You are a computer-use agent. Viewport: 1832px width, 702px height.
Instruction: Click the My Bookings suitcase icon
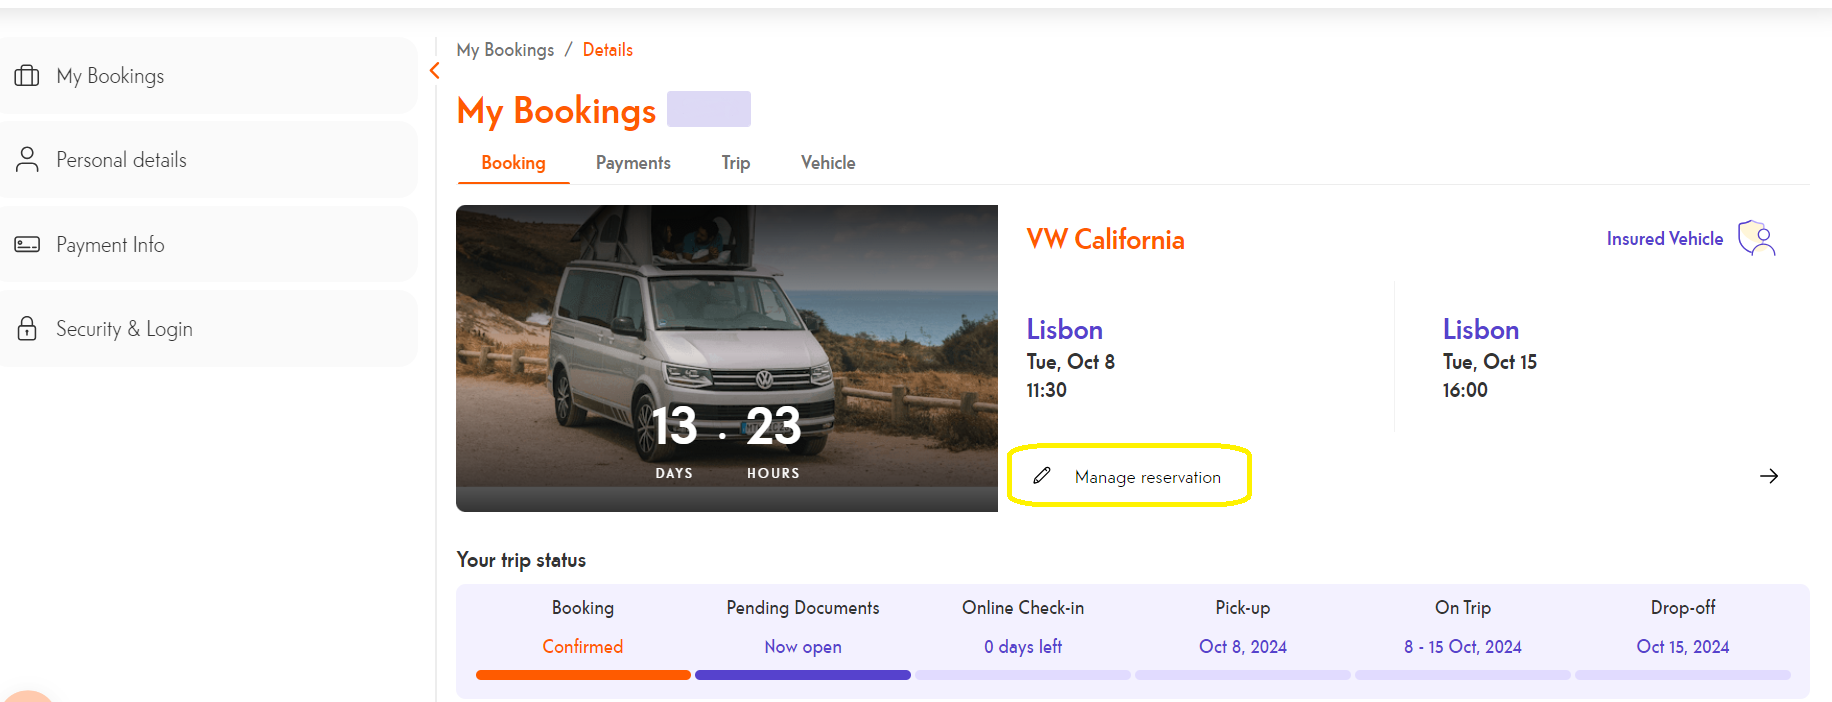(27, 76)
